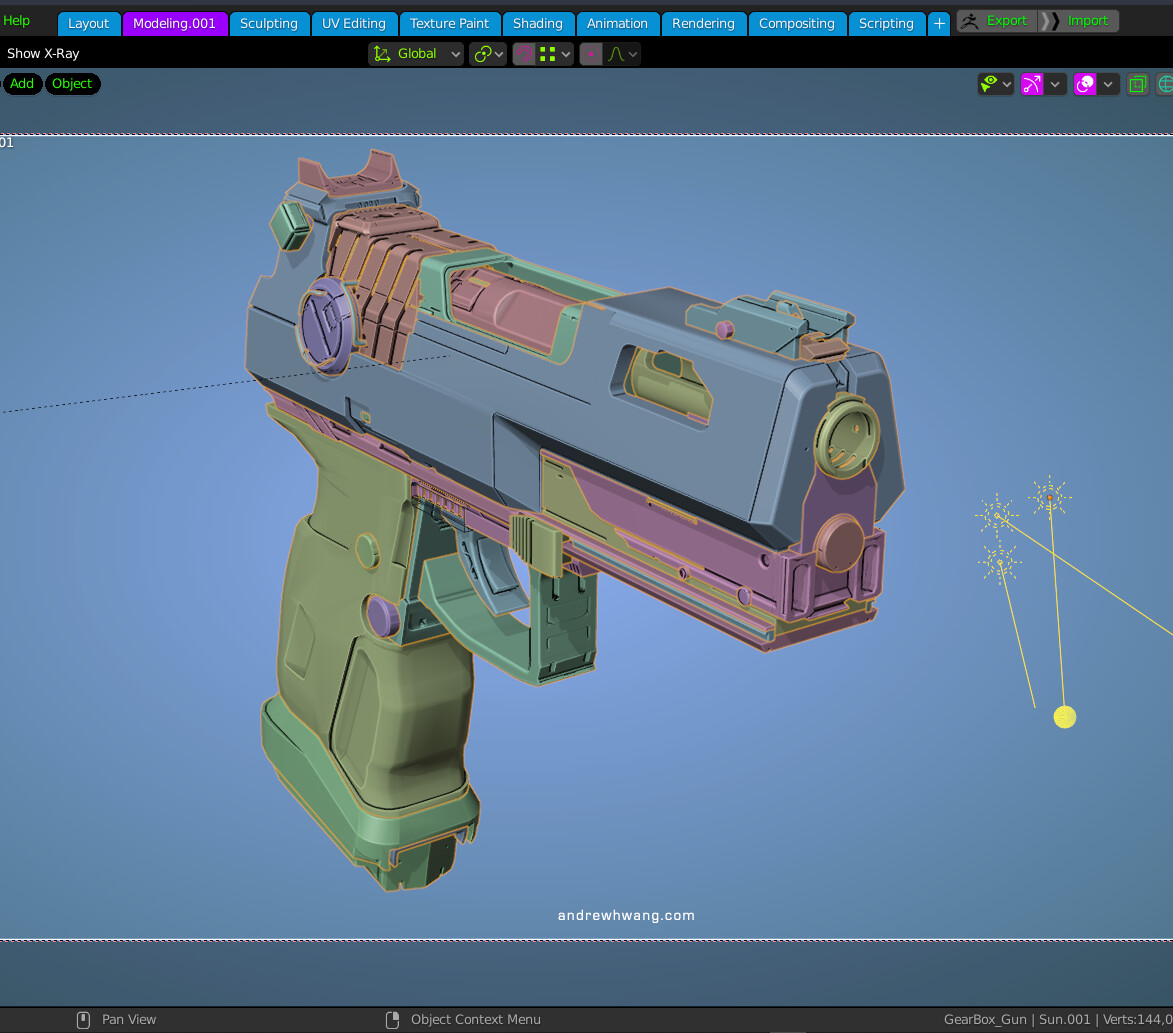Expand the overlays options dropdown arrow
This screenshot has width=1173, height=1033.
1108,84
